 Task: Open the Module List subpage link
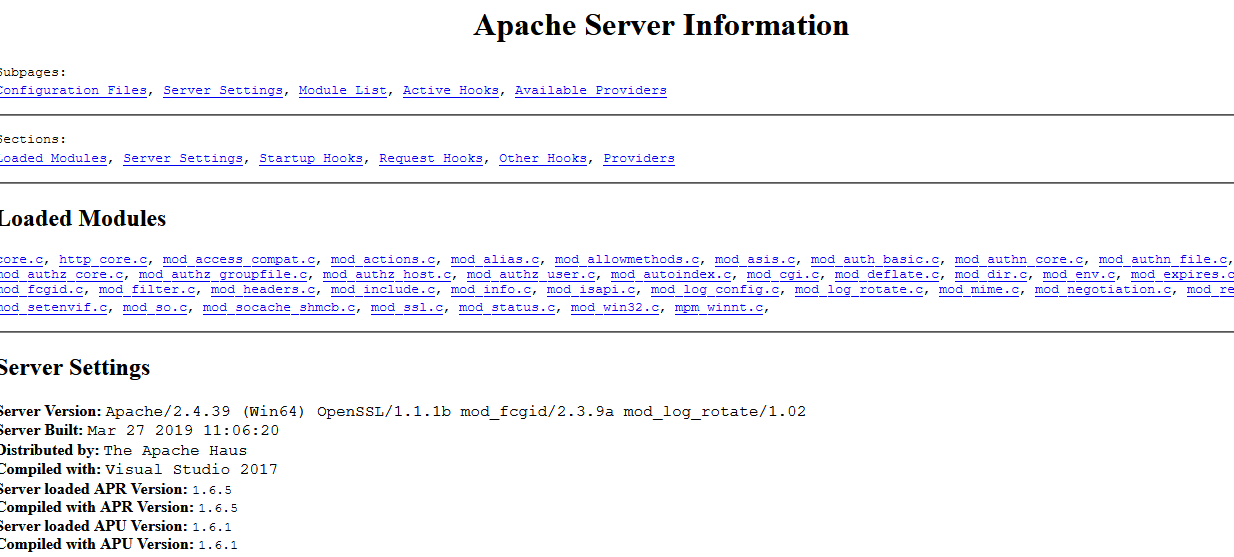pyautogui.click(x=343, y=90)
